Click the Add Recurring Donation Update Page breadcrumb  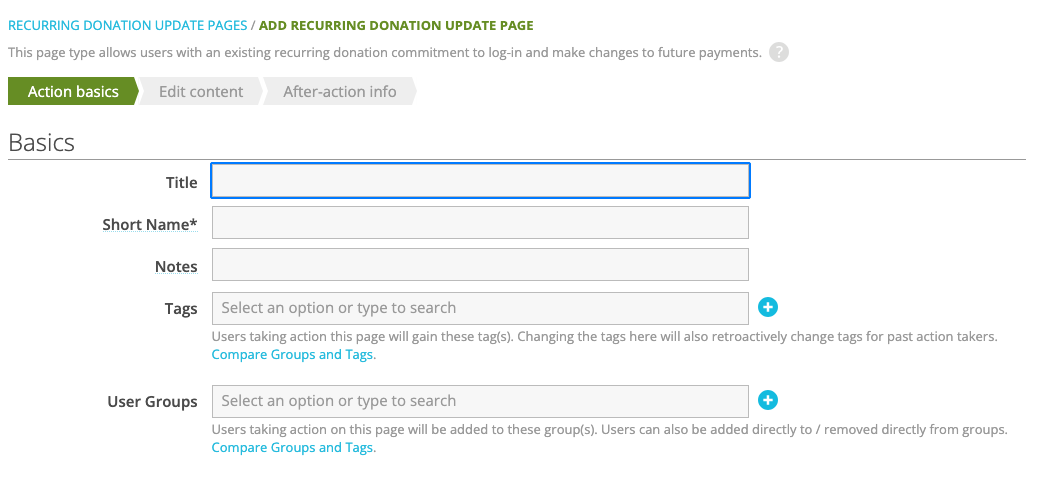tap(396, 25)
